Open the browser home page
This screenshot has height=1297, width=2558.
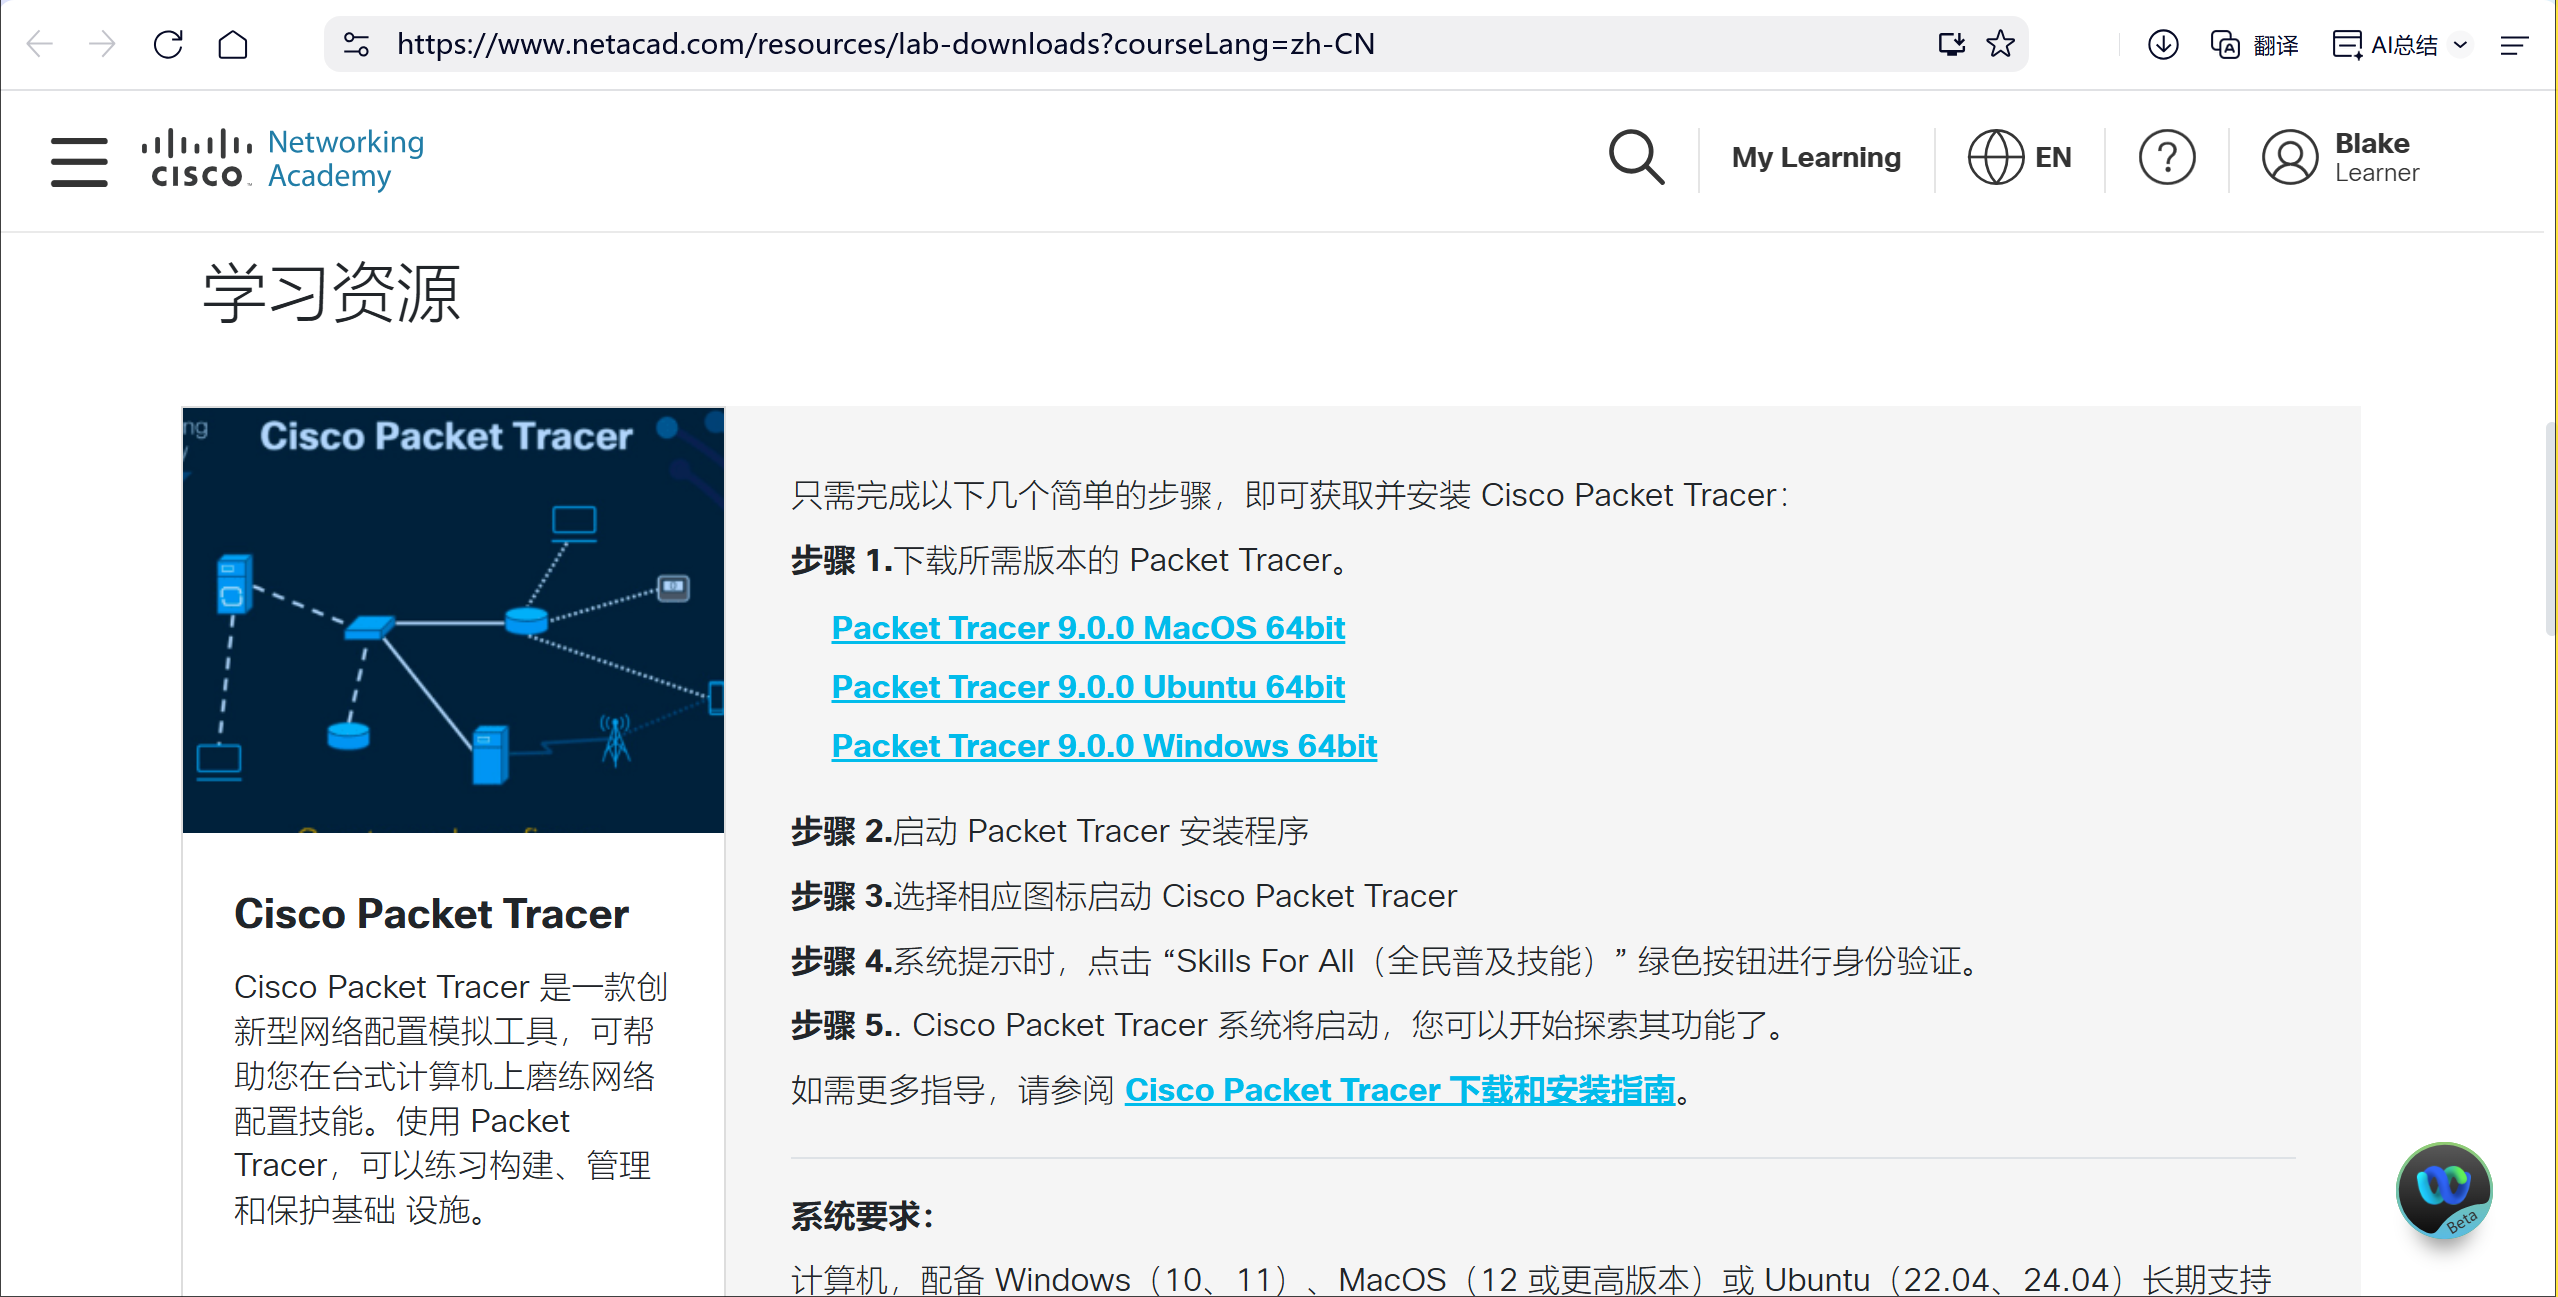coord(233,44)
